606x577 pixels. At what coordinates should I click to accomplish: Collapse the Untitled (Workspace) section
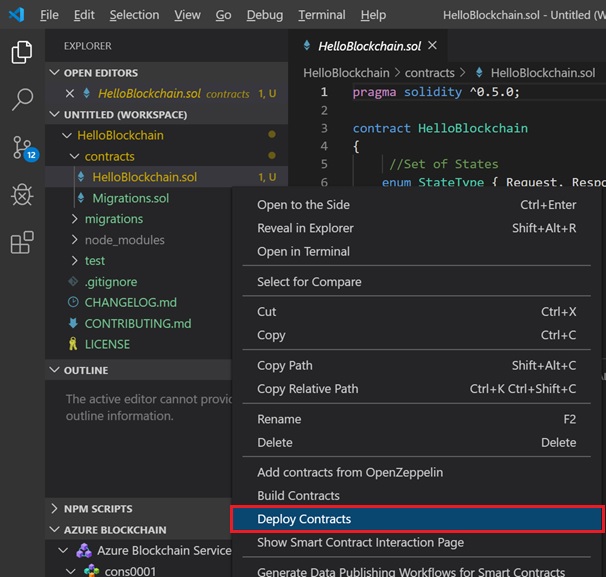(x=54, y=114)
